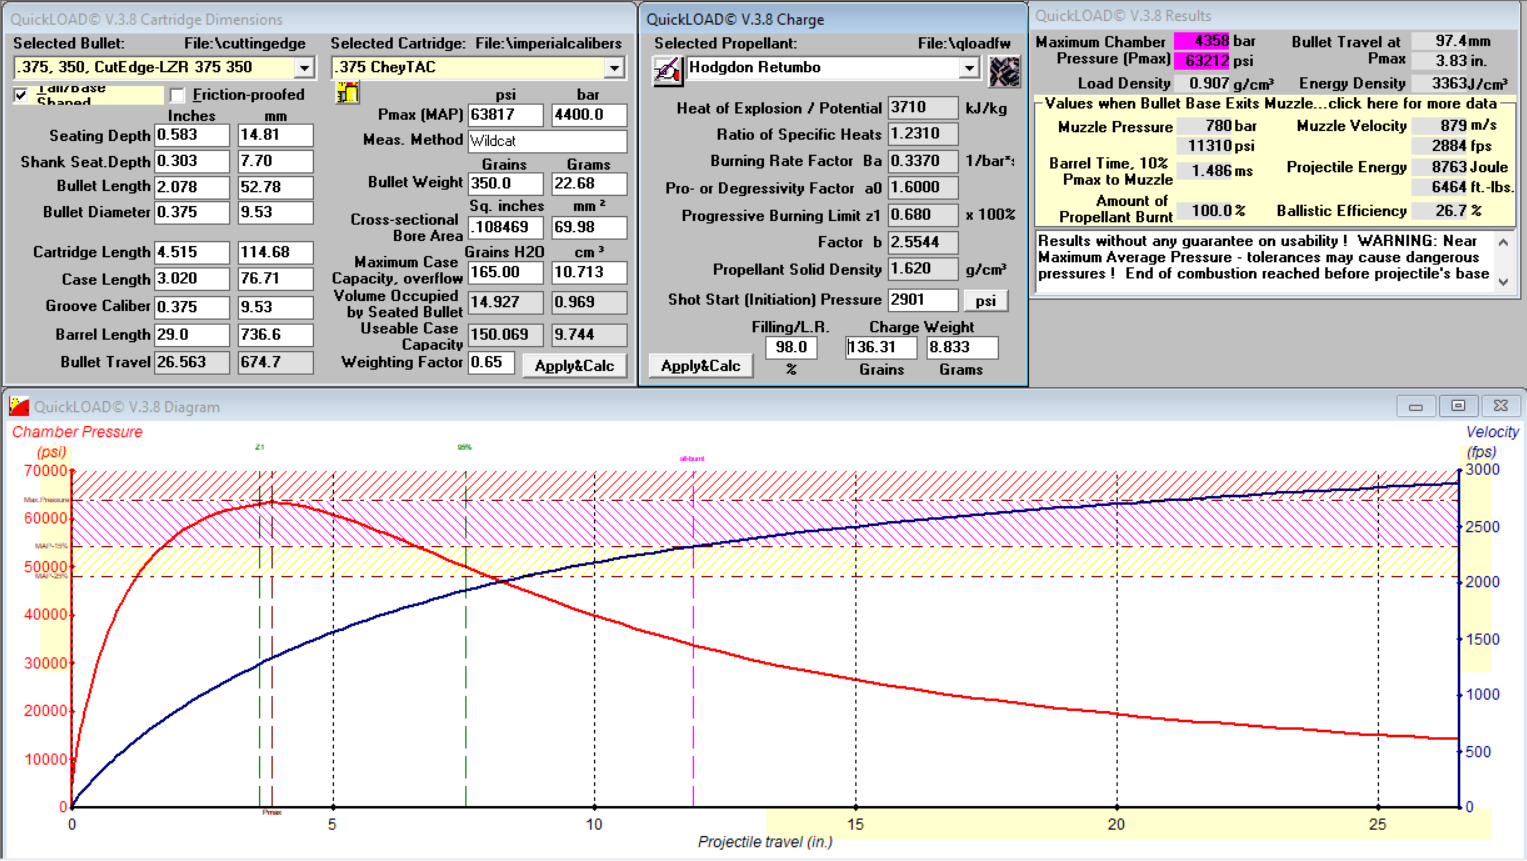Click the Bullet Length inches field

(192, 187)
